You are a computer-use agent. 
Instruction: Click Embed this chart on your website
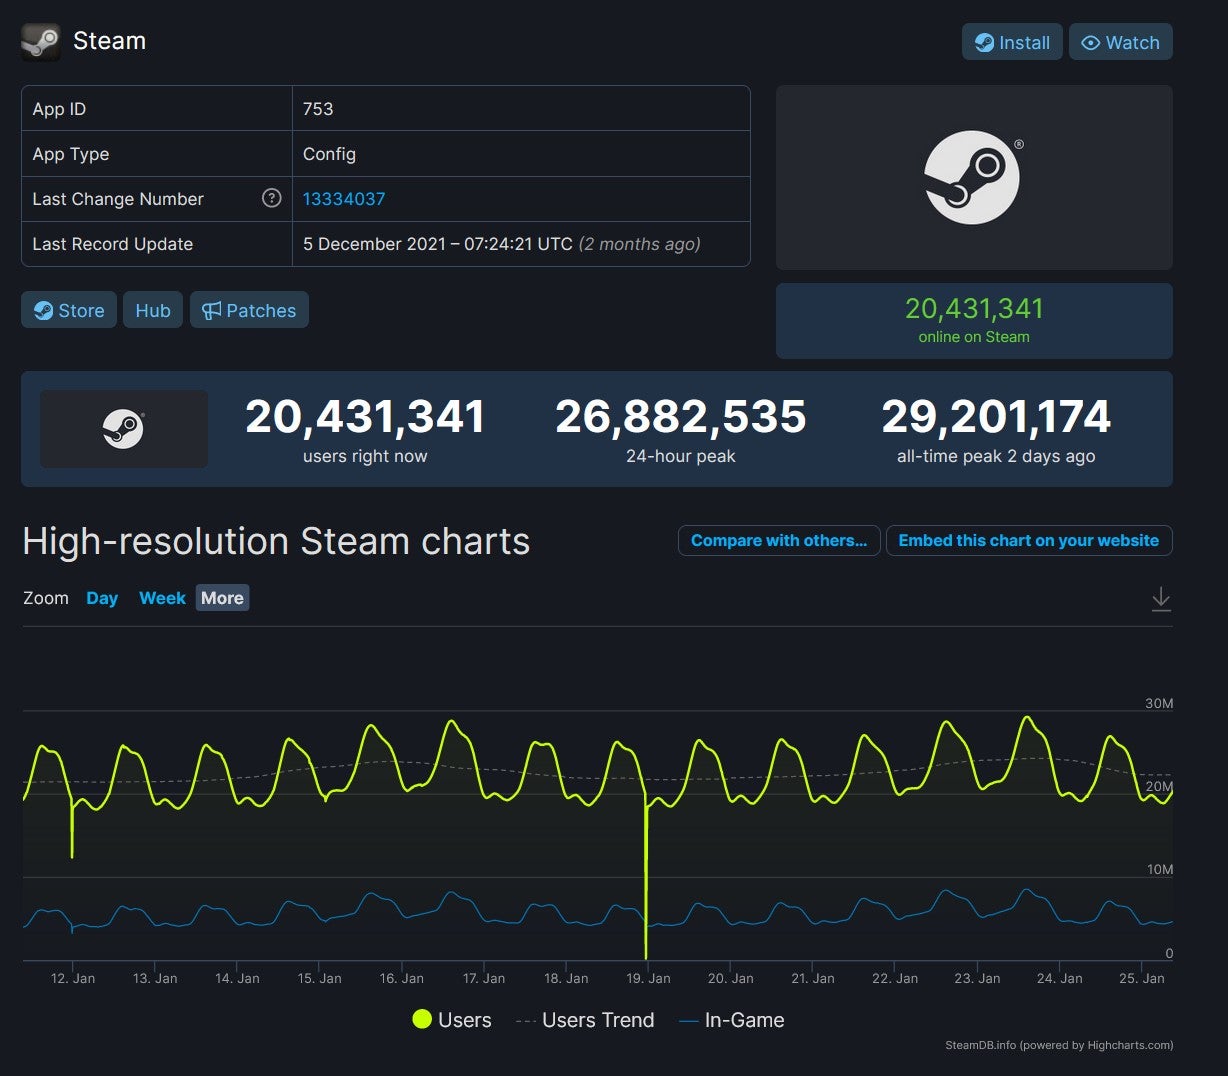1029,540
